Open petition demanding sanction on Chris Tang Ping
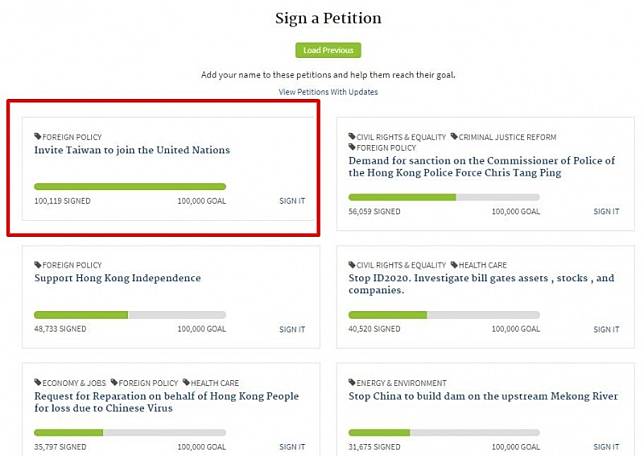 pyautogui.click(x=481, y=166)
